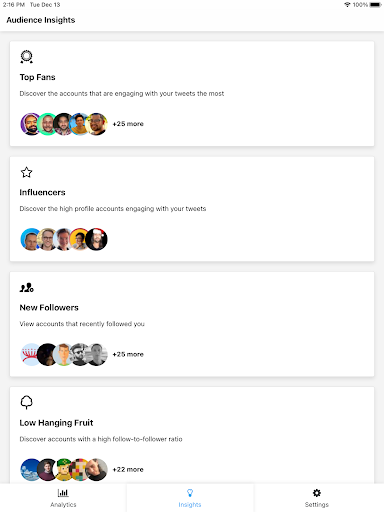
Task: Open '+25 more' in New Followers
Action: pos(128,354)
